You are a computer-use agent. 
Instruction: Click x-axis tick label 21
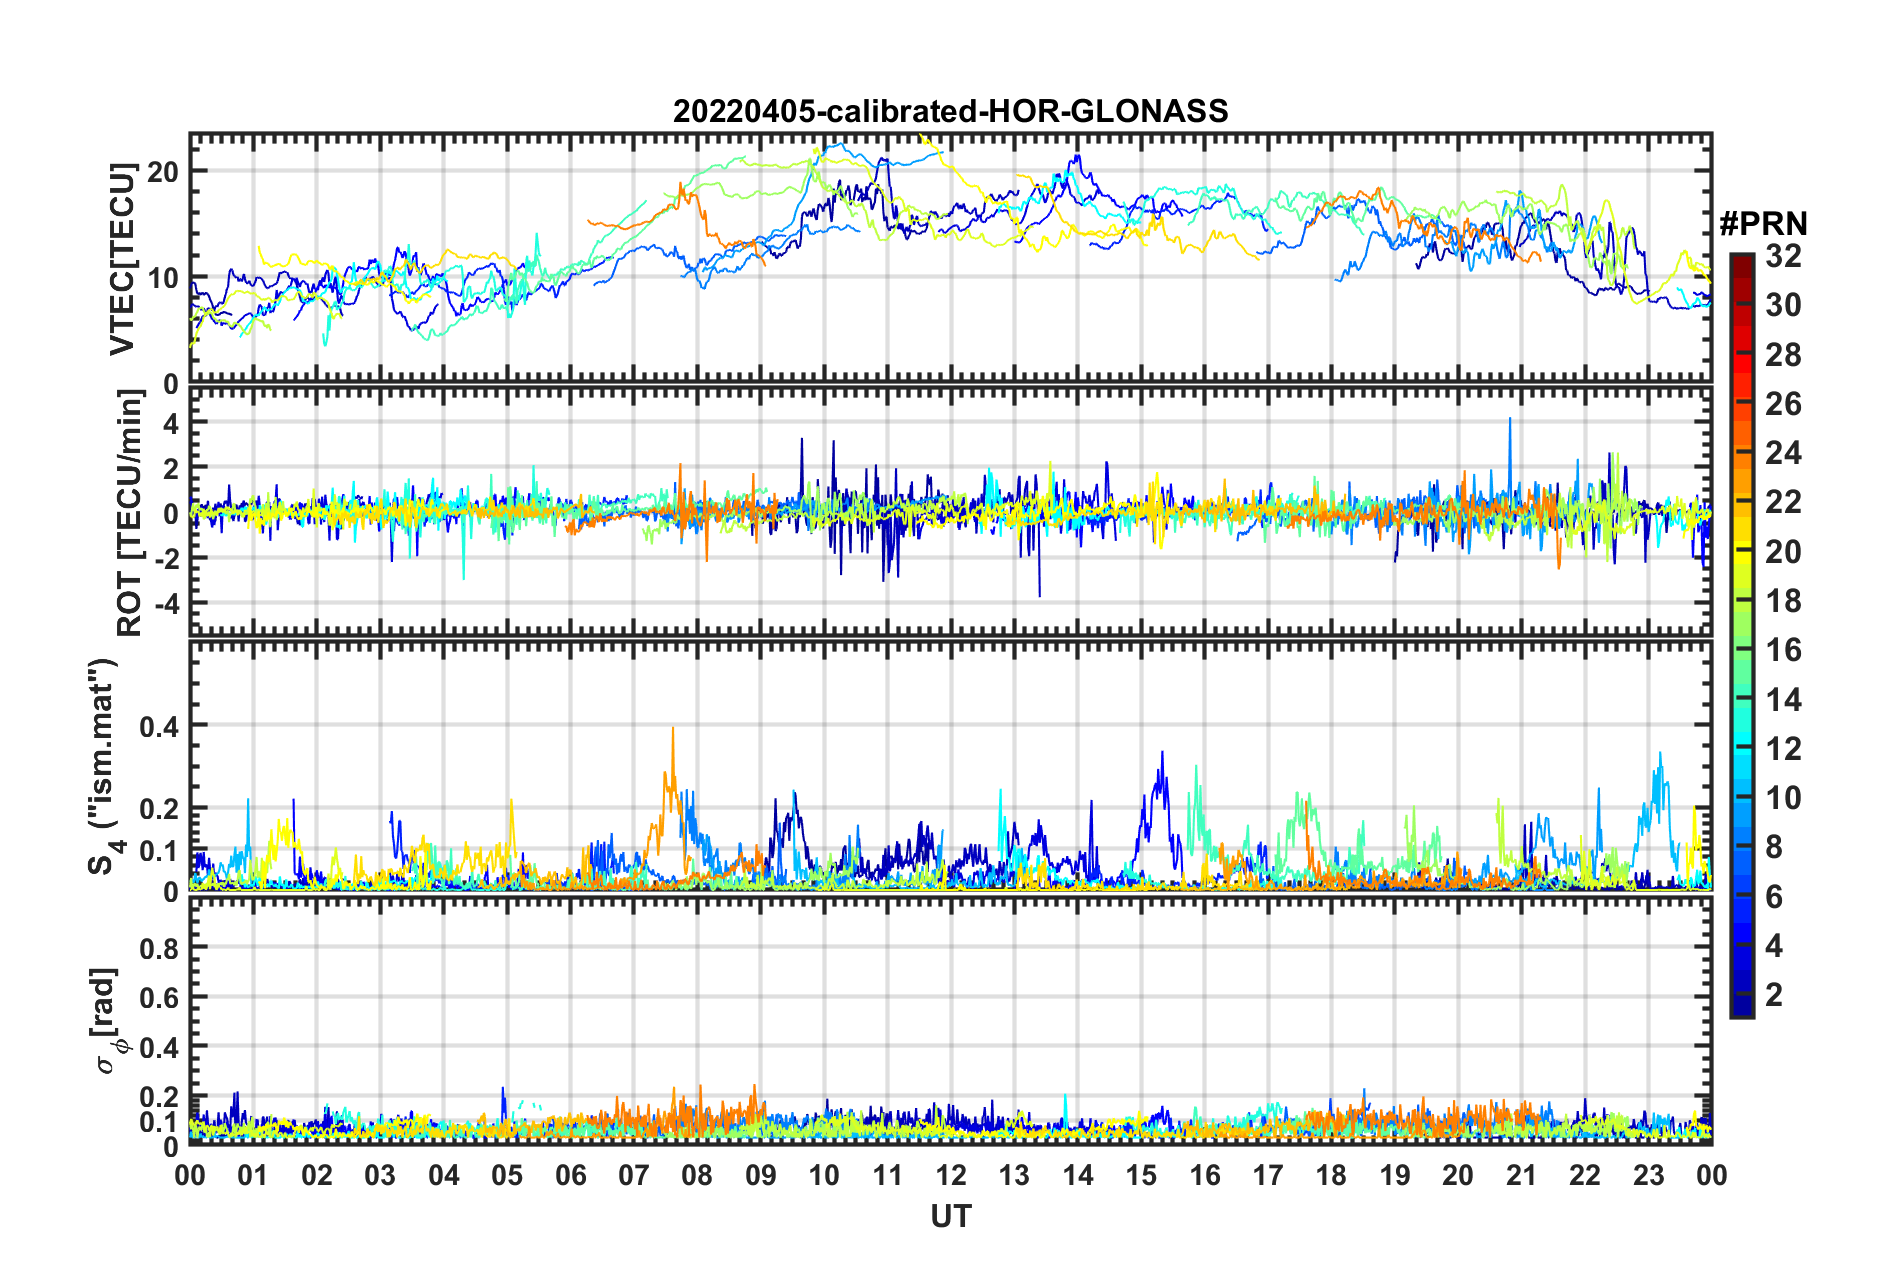[1522, 1175]
